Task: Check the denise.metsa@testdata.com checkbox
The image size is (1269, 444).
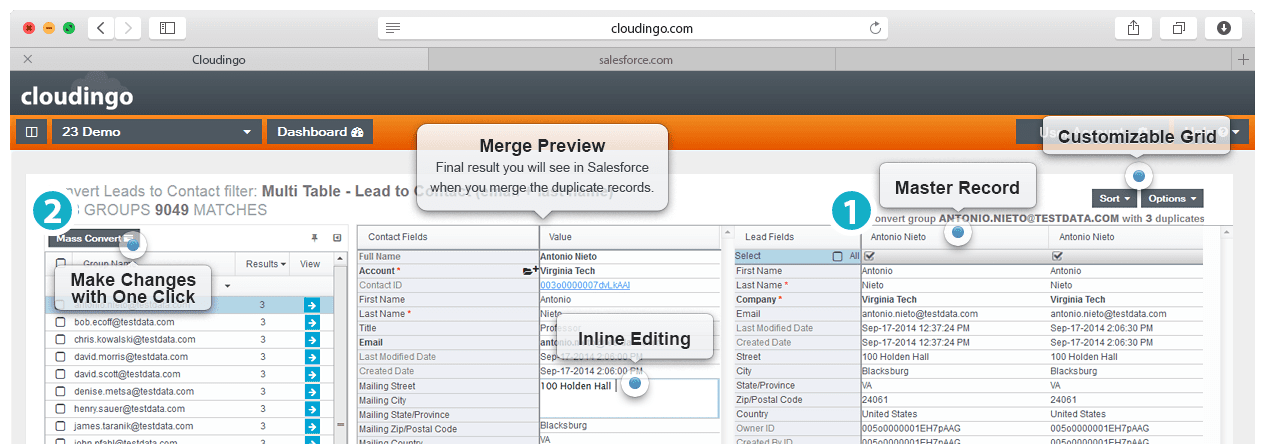Action: click(x=60, y=391)
